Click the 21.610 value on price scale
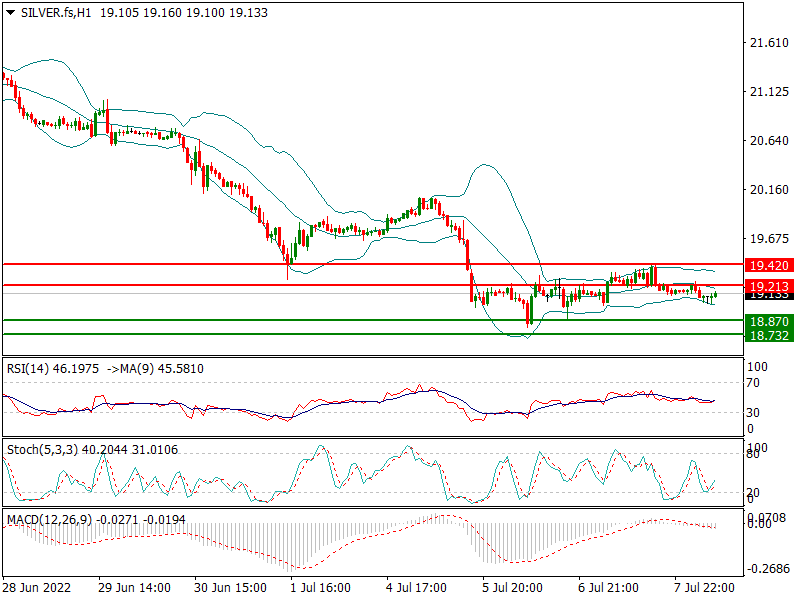The width and height of the screenshot is (800, 600). [769, 43]
